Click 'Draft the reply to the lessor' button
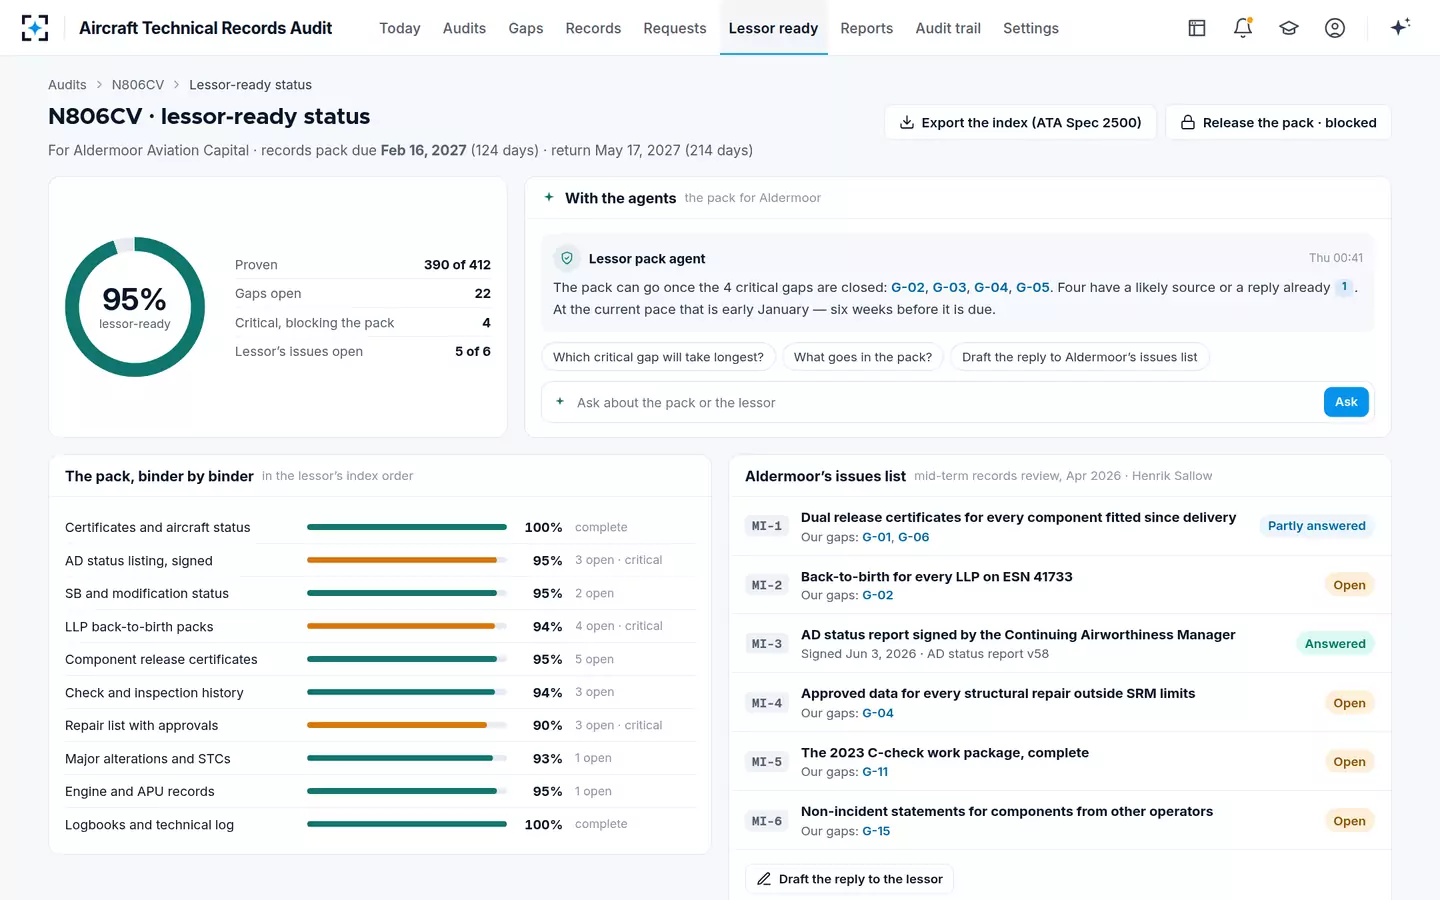Image resolution: width=1440 pixels, height=900 pixels. coord(849,879)
